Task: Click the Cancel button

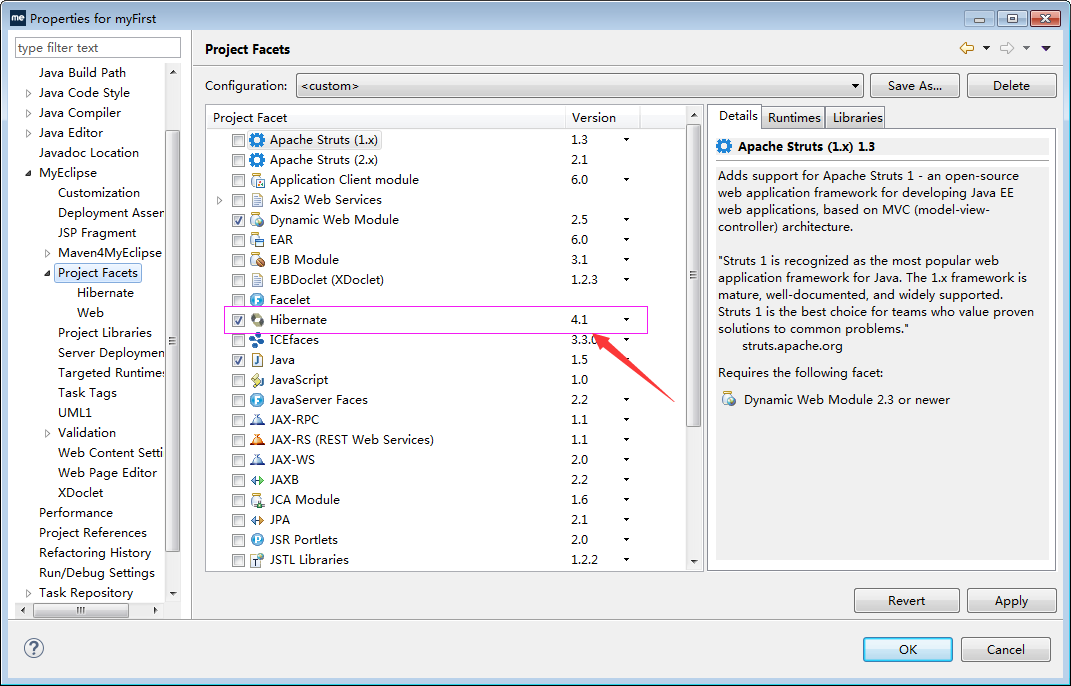Action: (1005, 650)
